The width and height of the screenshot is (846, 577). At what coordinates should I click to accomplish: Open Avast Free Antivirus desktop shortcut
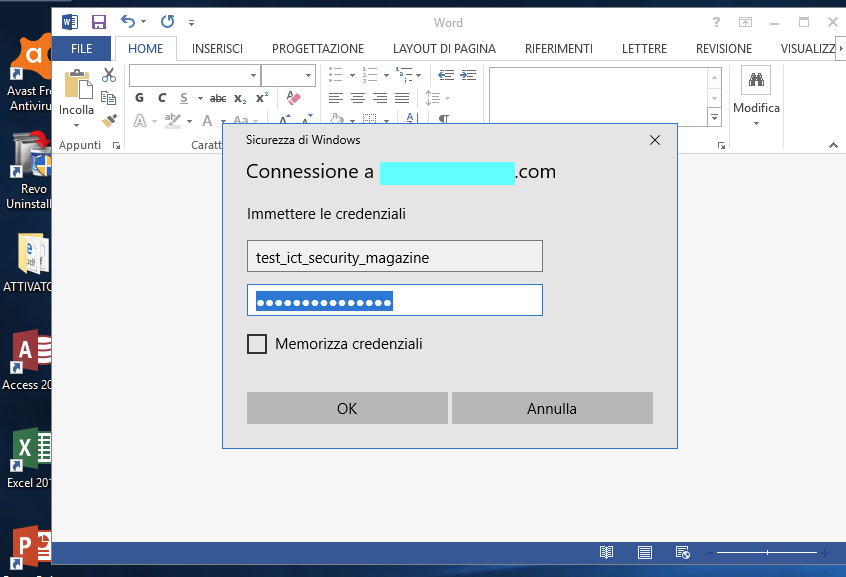[x=29, y=73]
